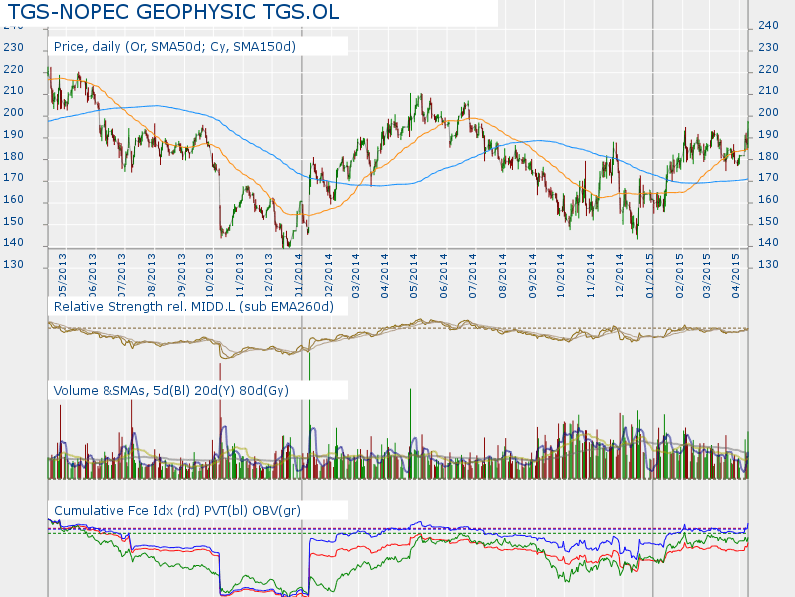Click the right price axis value 150

click(768, 221)
